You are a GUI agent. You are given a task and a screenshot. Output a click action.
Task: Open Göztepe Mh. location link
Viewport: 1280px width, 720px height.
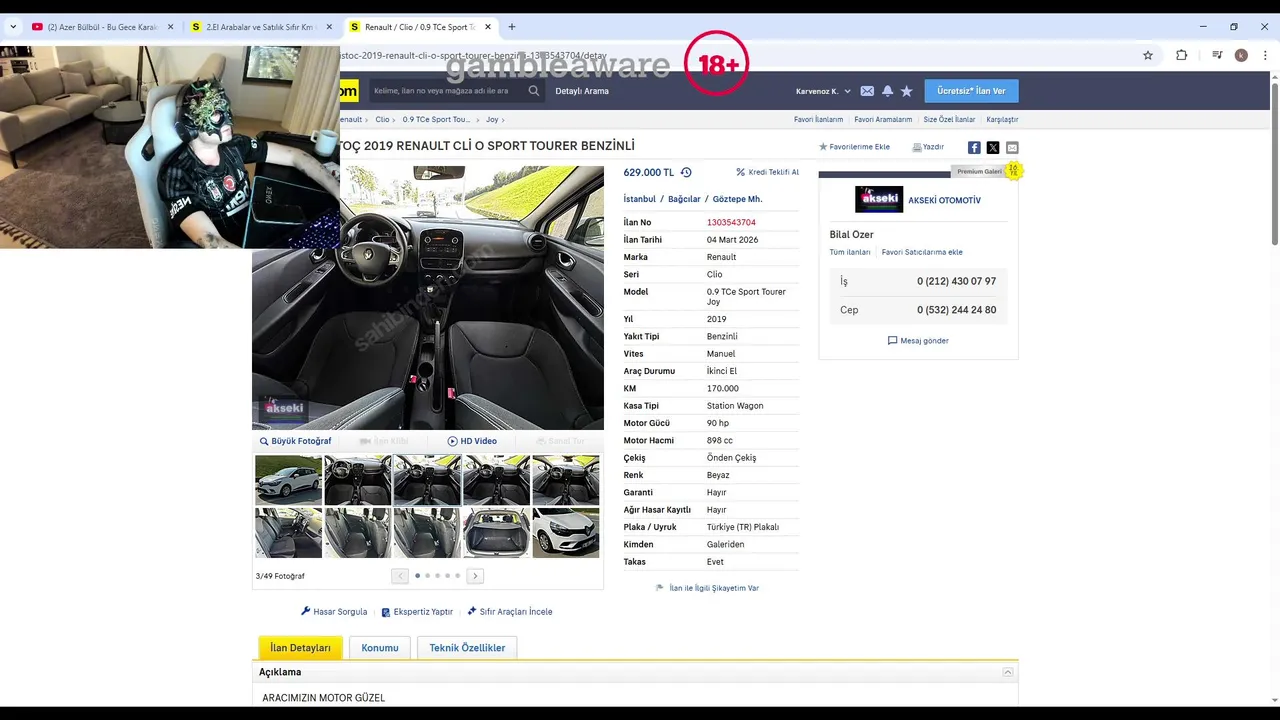737,199
